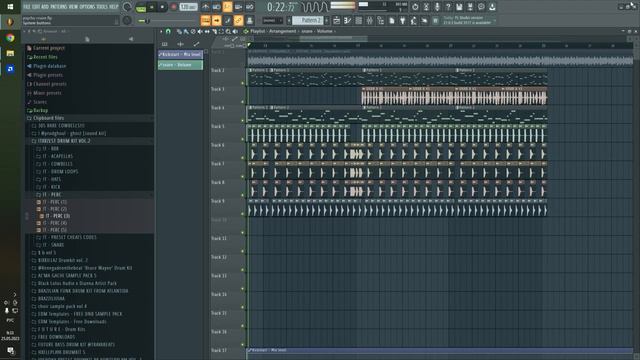Screen dimensions: 640x360
Task: Expand the 'IT - SNARE' folder
Action: [53, 245]
